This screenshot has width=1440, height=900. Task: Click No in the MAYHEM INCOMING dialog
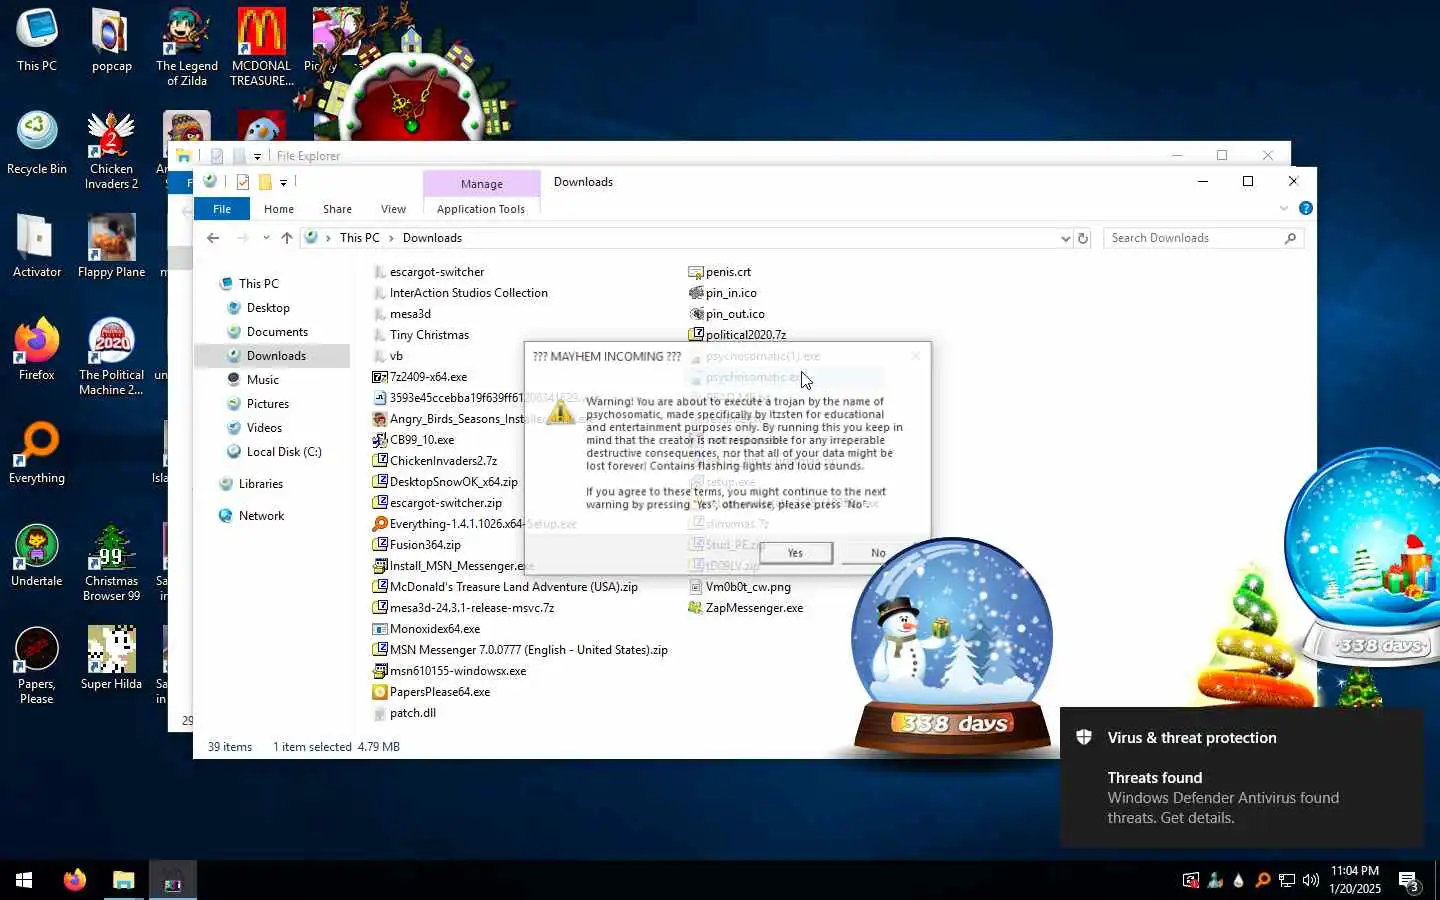[878, 553]
